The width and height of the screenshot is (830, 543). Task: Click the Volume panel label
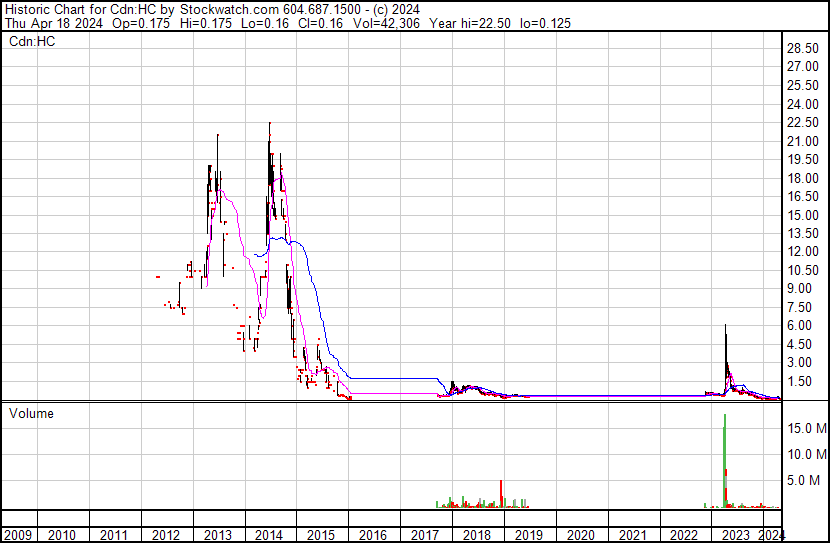pyautogui.click(x=31, y=414)
